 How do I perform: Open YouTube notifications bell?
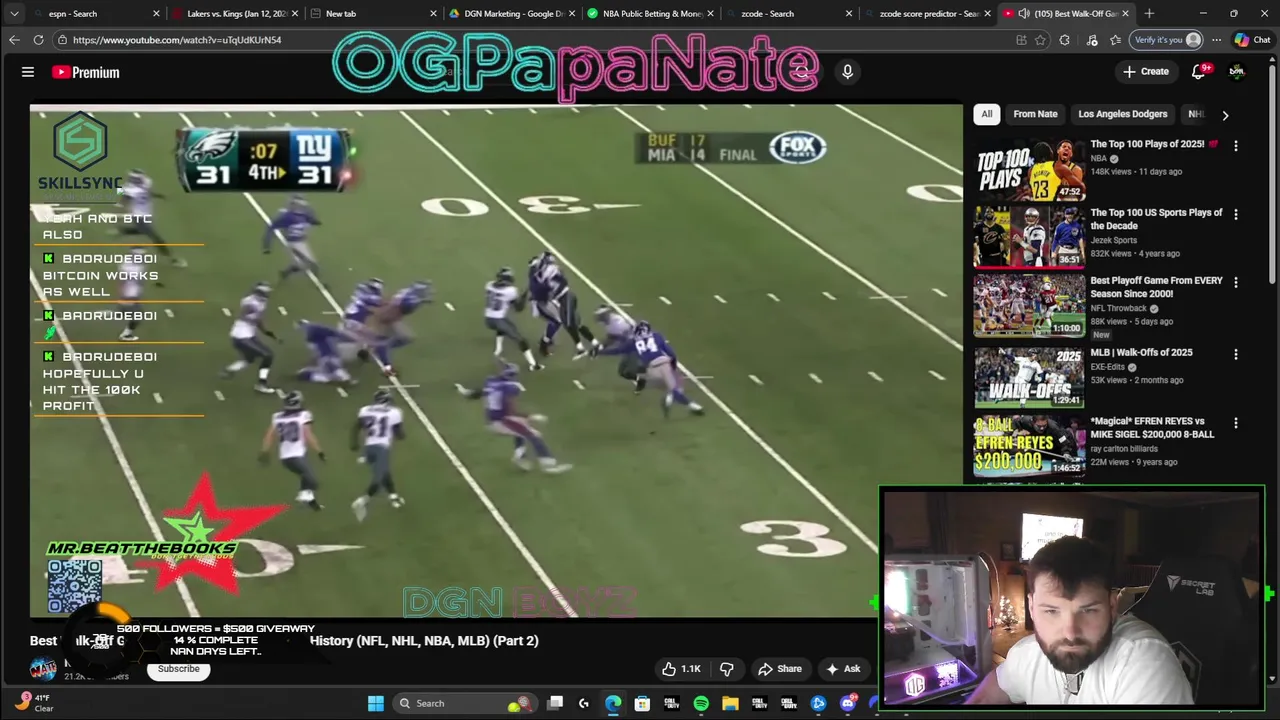(1199, 71)
